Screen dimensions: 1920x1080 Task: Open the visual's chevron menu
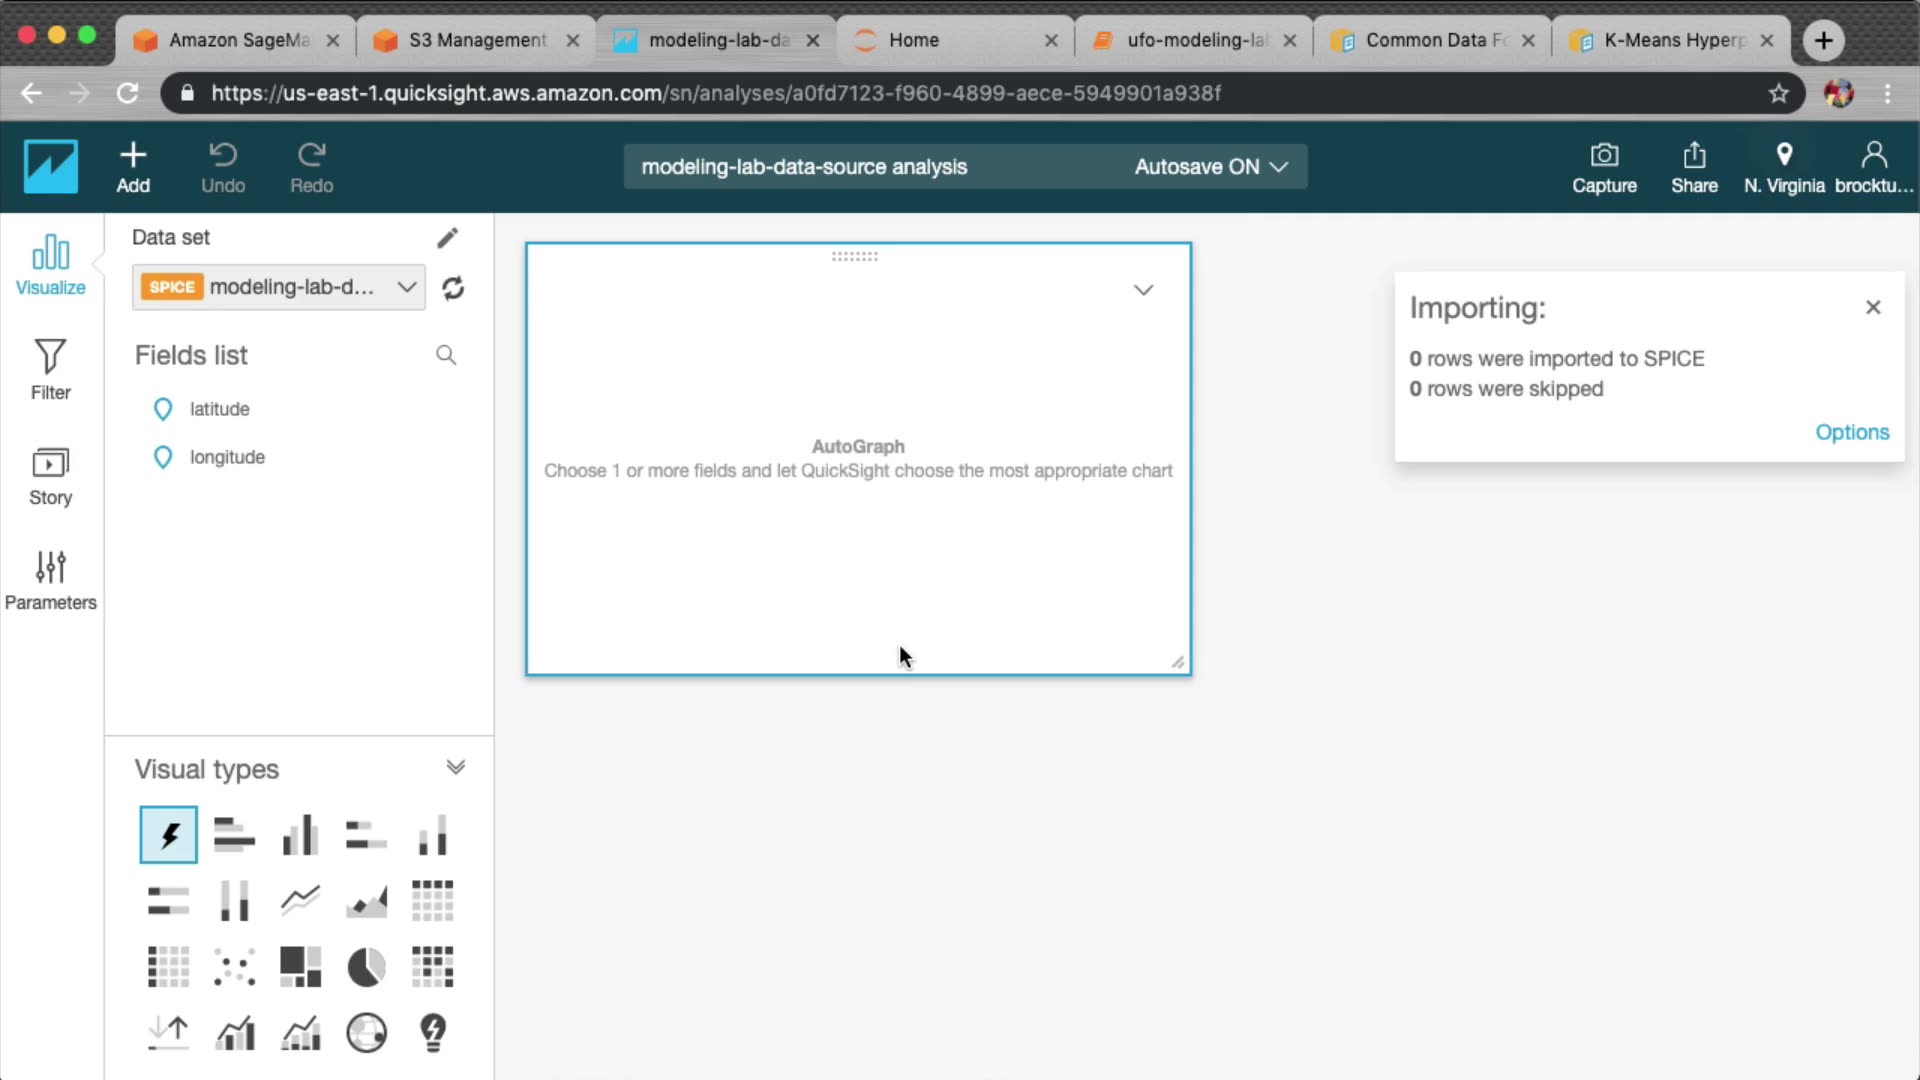(x=1143, y=290)
